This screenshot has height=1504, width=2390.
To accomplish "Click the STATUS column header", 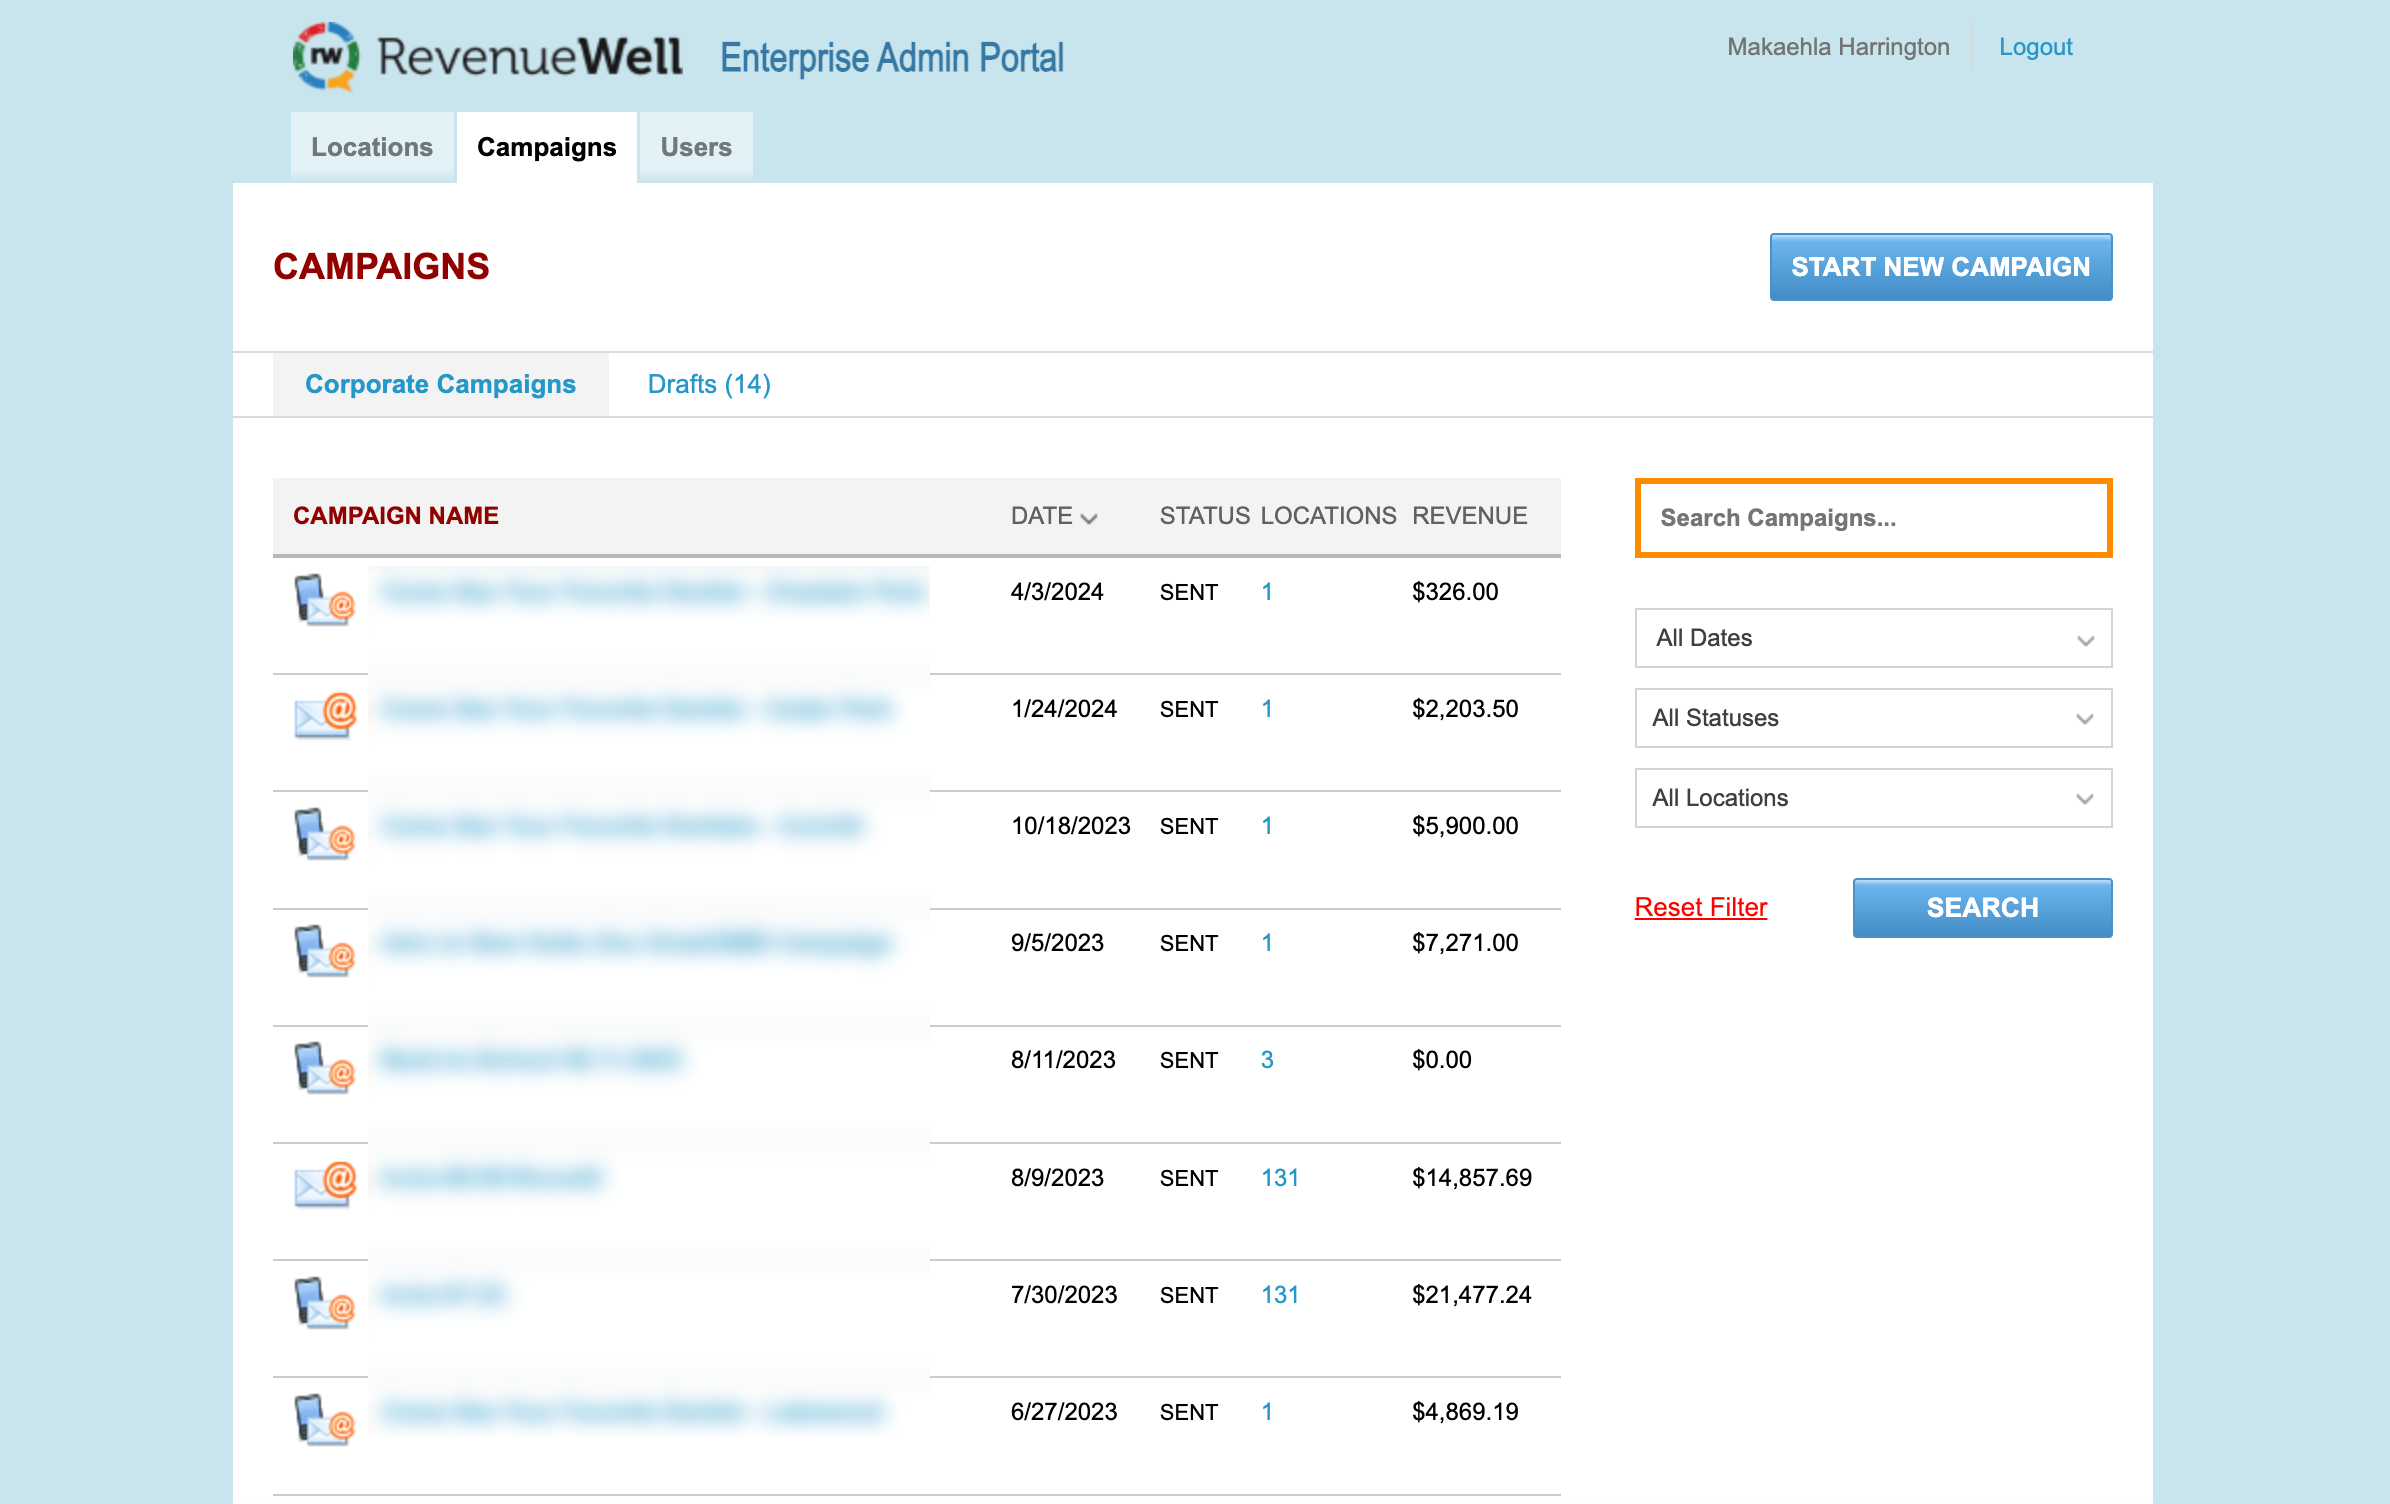I will point(1205,516).
